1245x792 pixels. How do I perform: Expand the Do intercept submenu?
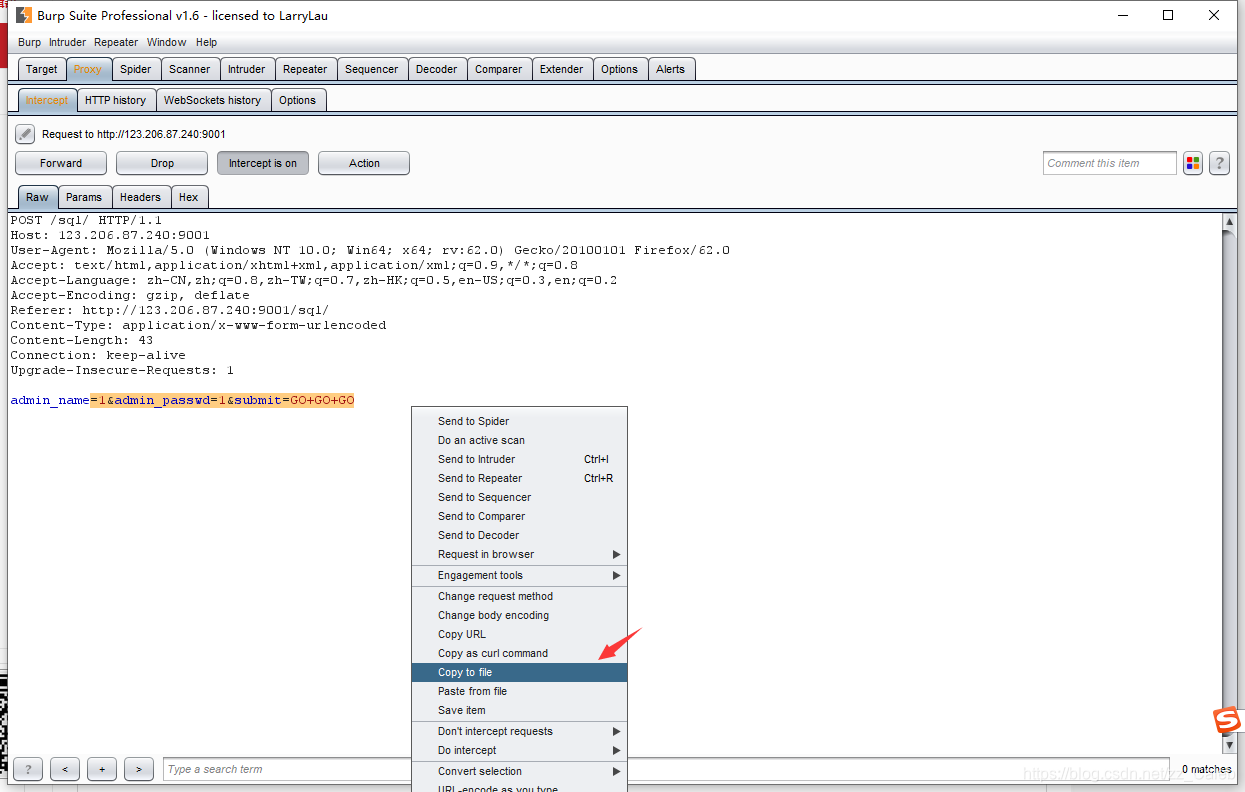(x=519, y=750)
